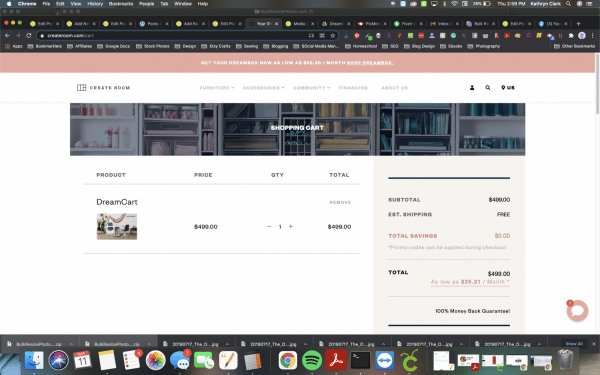Switch to the Fiverr tab

click(408, 23)
